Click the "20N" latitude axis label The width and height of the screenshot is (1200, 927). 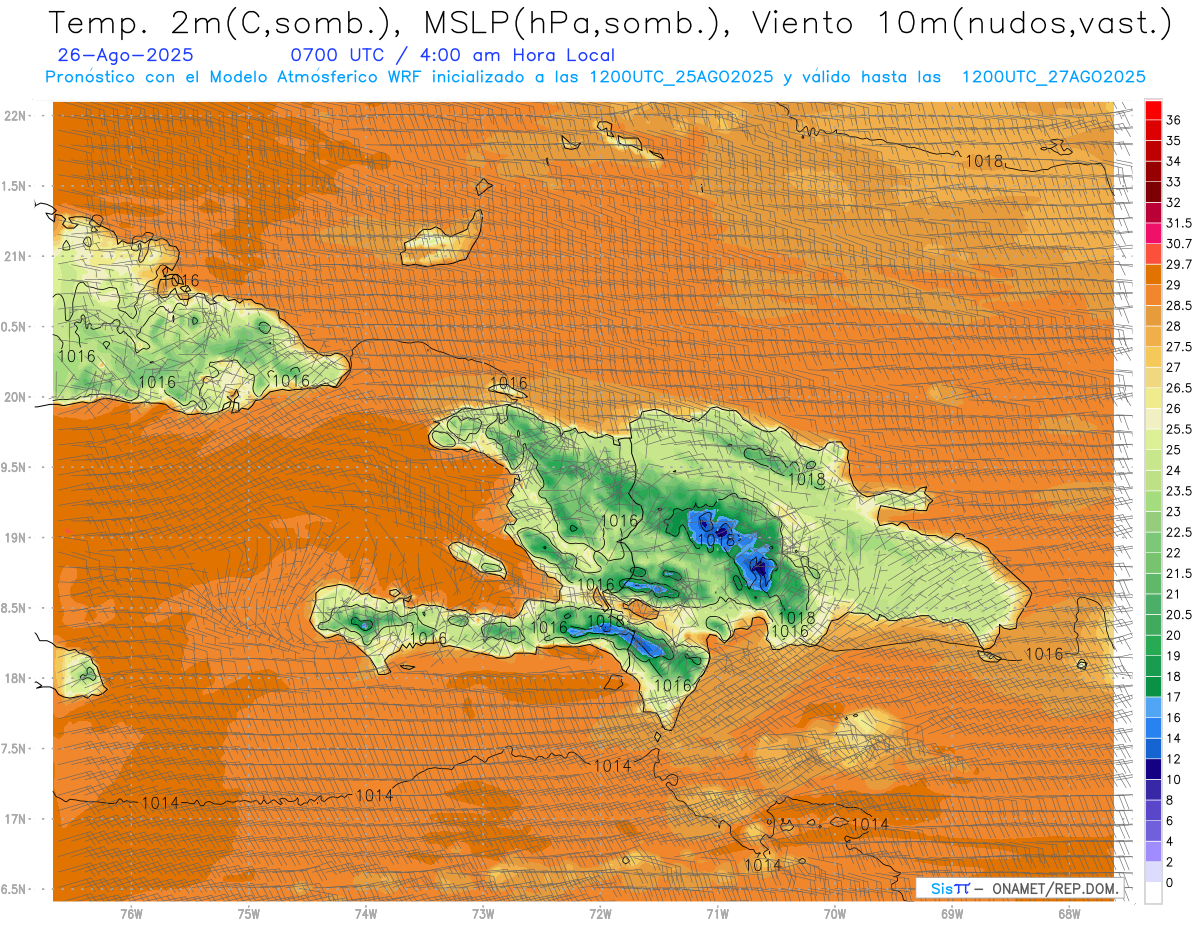pos(15,397)
